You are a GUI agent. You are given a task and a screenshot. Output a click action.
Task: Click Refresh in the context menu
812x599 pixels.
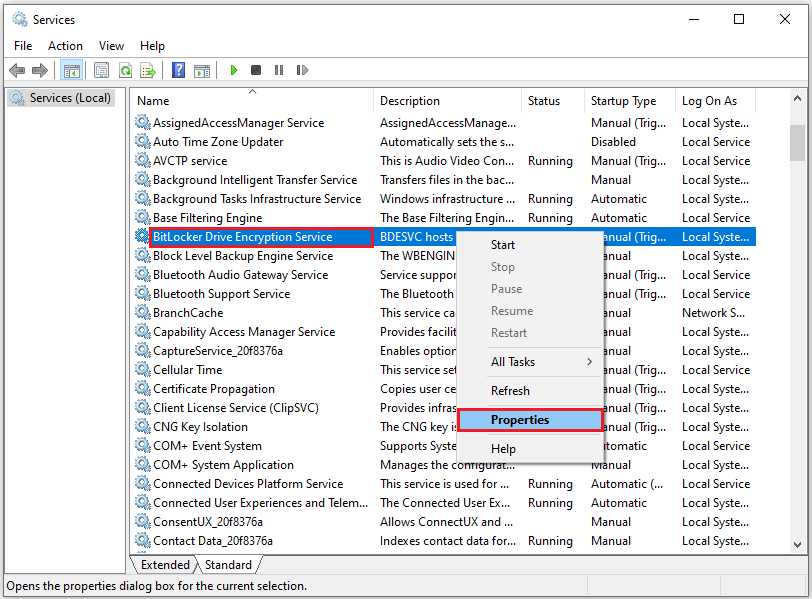click(x=510, y=391)
